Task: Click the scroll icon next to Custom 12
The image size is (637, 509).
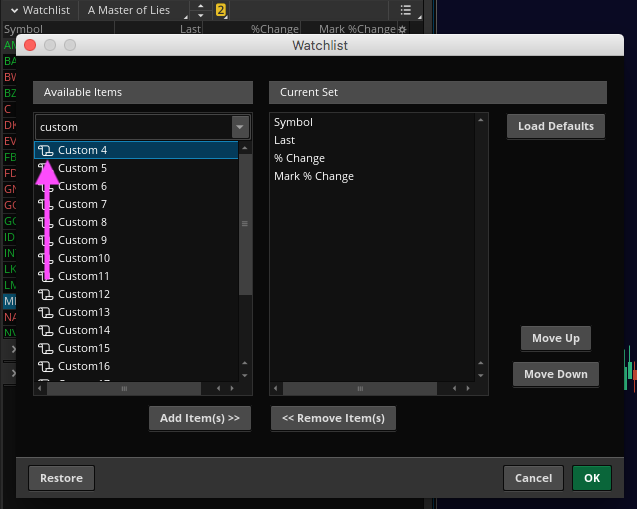Action: pyautogui.click(x=45, y=294)
